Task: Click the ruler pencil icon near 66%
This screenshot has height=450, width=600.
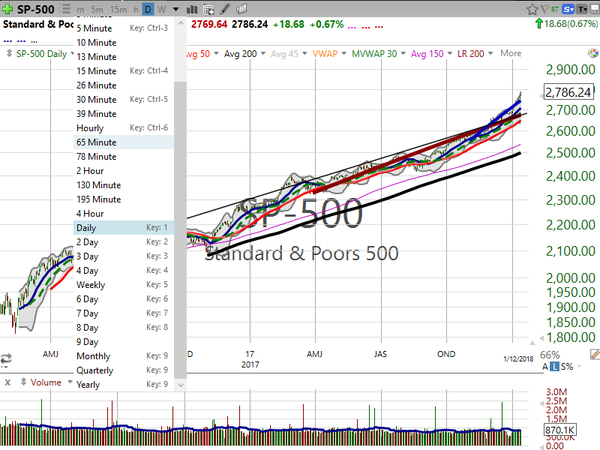Action: tap(595, 354)
